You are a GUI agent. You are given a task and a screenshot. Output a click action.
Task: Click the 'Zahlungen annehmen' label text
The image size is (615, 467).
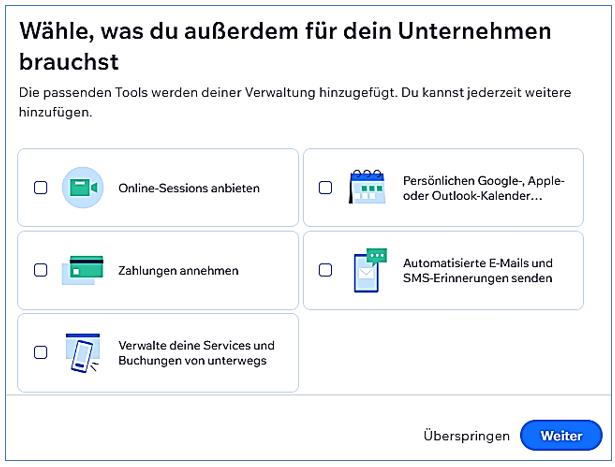point(178,270)
